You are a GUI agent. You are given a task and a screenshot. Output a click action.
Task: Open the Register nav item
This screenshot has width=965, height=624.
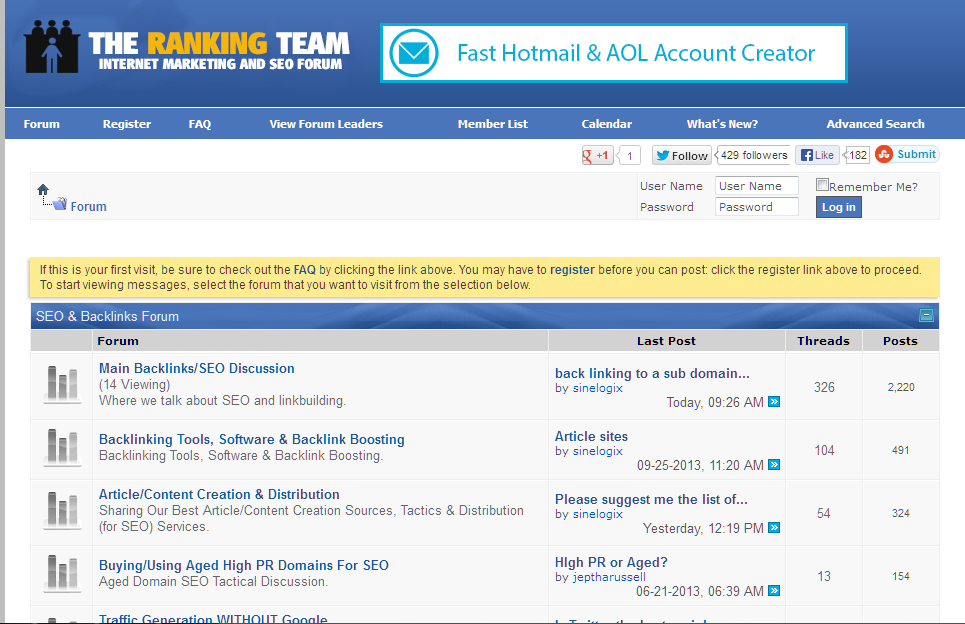[127, 124]
